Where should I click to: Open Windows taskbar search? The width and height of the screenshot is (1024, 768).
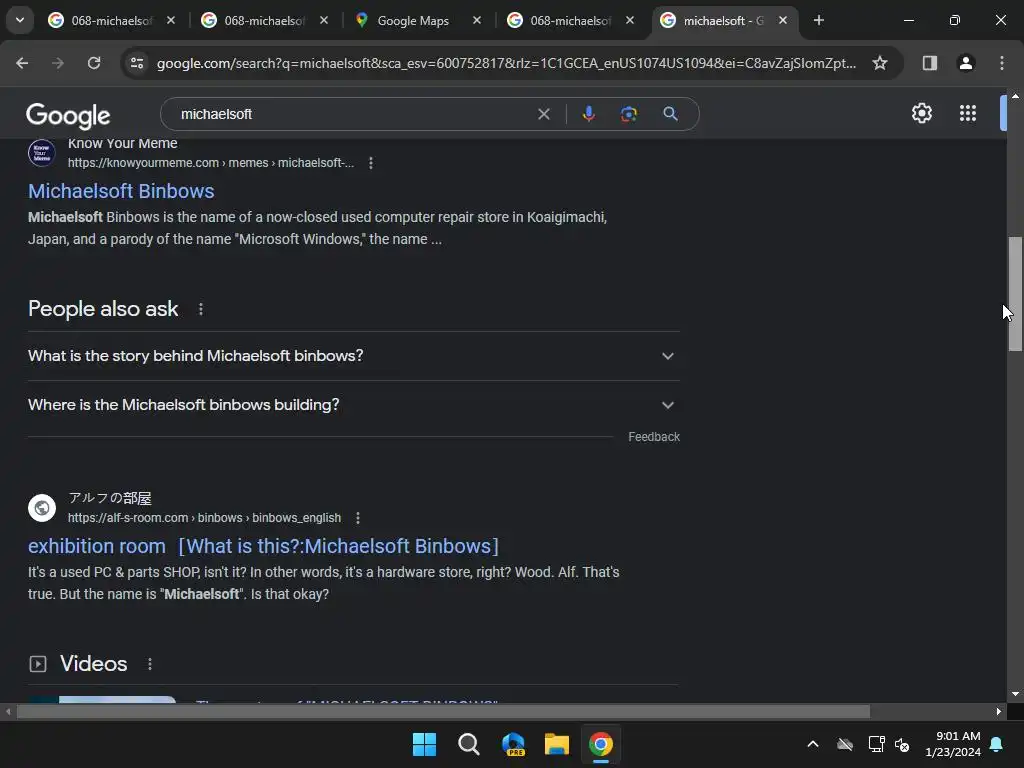(469, 744)
